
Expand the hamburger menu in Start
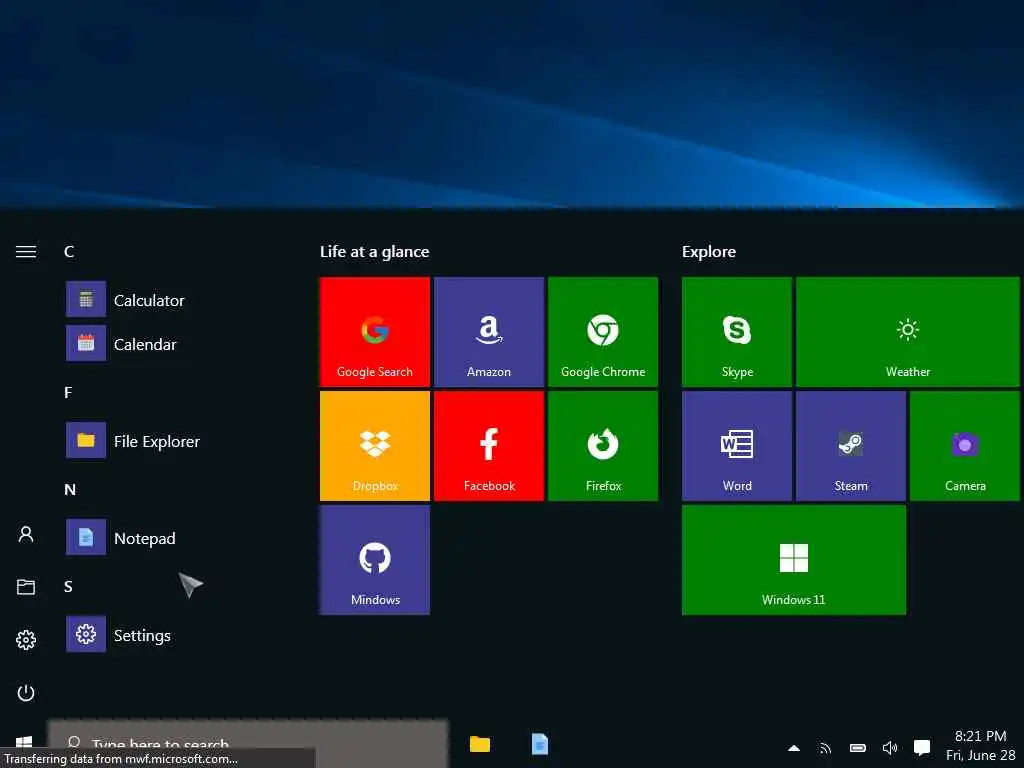(26, 251)
